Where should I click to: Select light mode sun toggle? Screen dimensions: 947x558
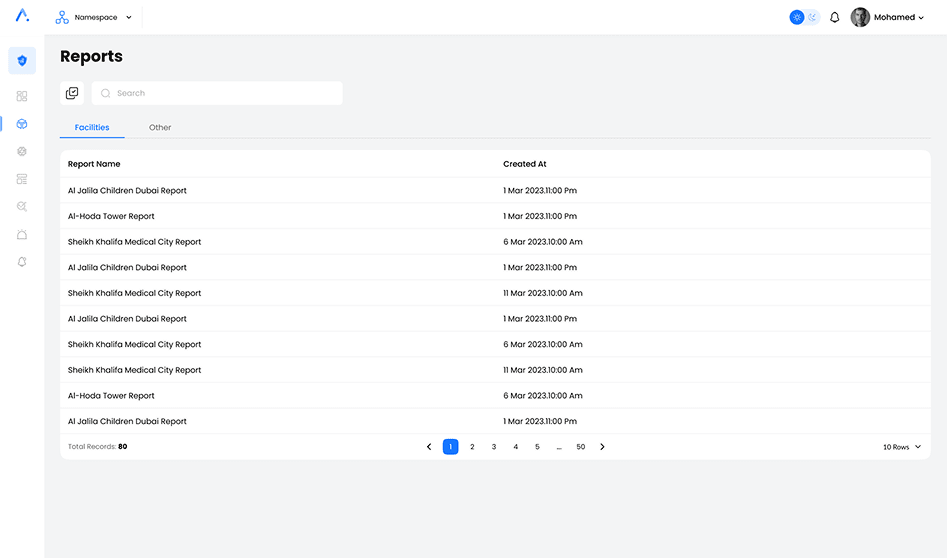click(x=797, y=17)
